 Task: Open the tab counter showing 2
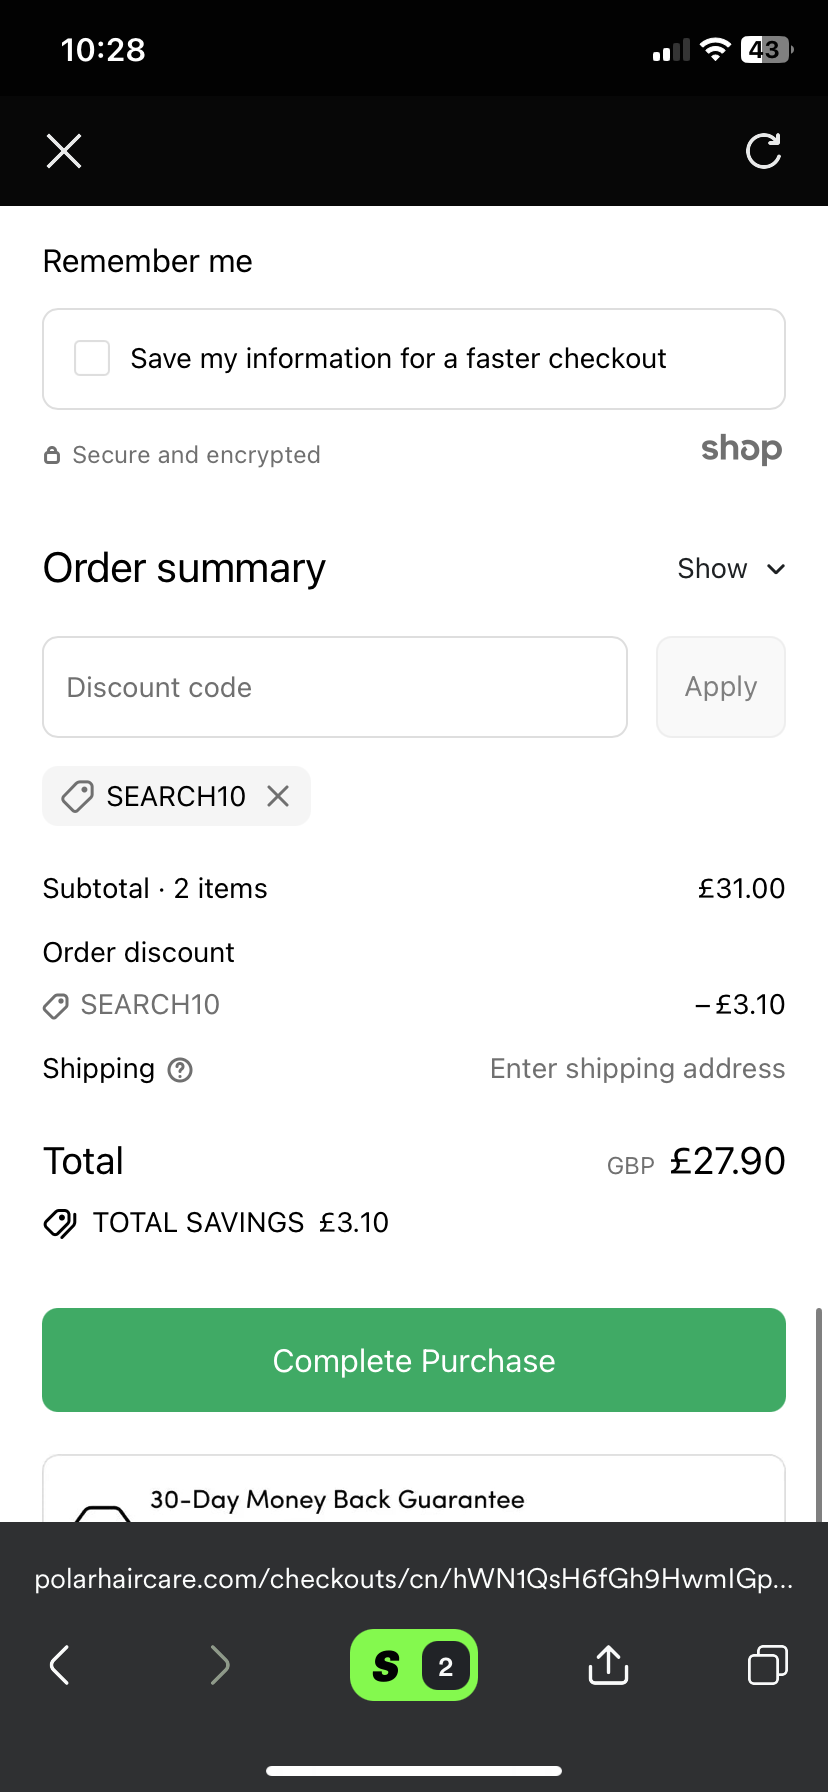445,1664
